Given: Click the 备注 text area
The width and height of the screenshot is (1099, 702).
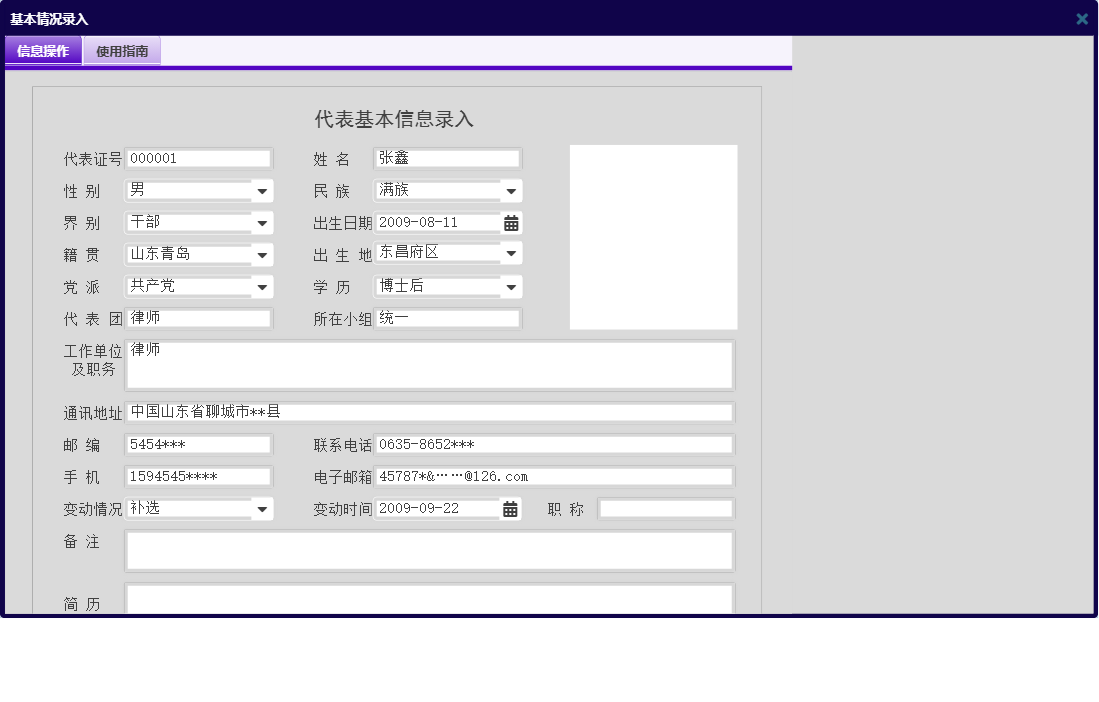Looking at the screenshot, I should coord(430,551).
